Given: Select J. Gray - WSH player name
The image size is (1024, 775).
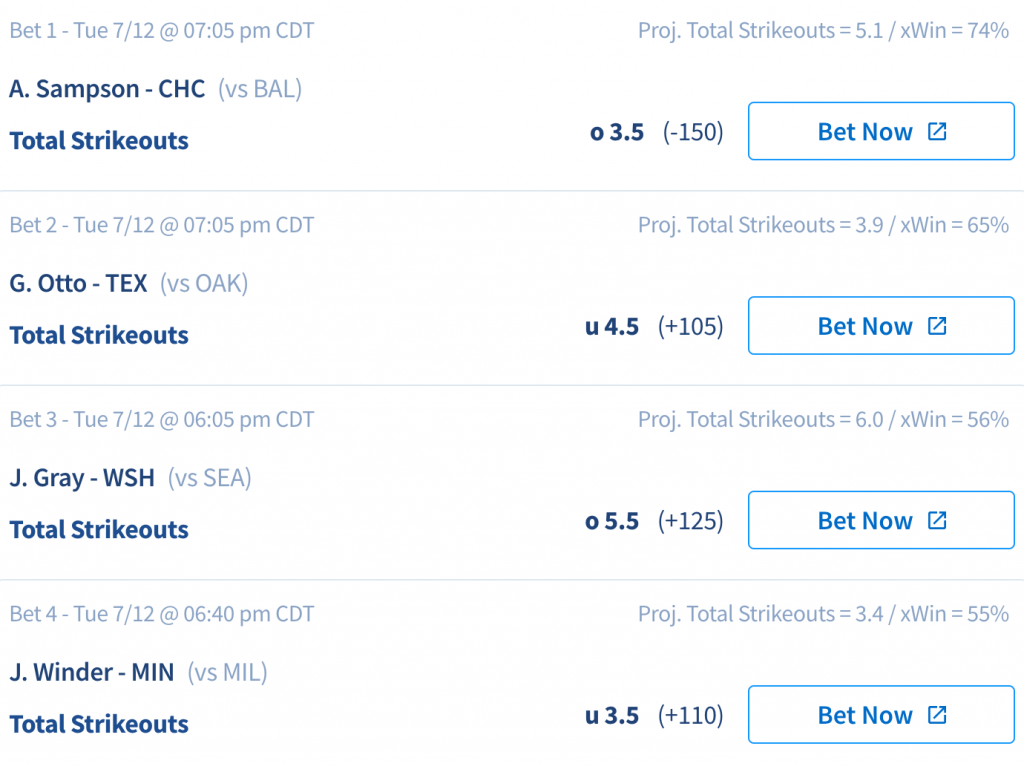Looking at the screenshot, I should pos(82,478).
